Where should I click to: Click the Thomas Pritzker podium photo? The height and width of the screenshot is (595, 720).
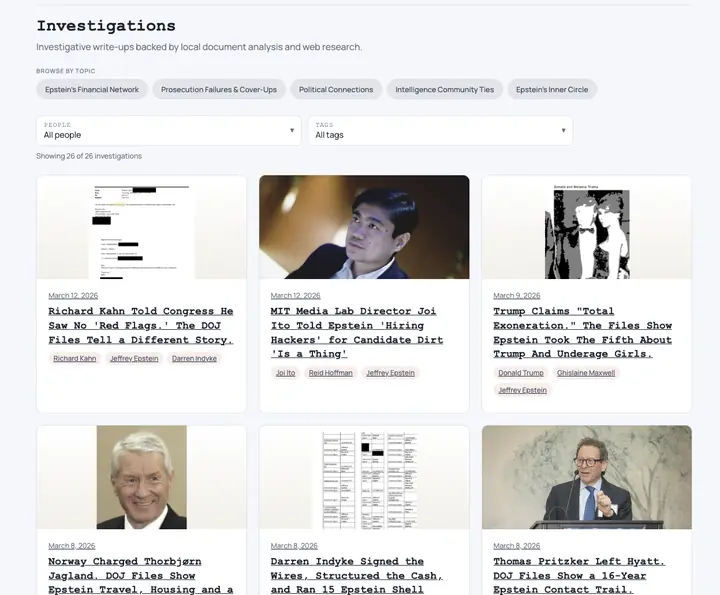[x=586, y=477]
